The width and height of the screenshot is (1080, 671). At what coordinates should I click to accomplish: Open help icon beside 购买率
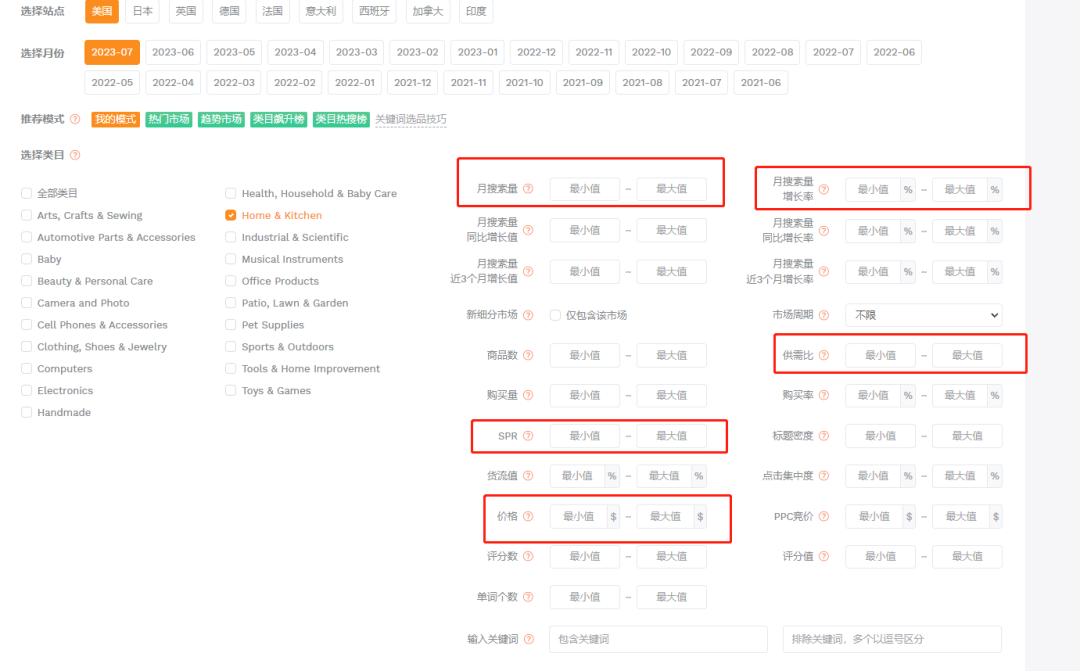[x=824, y=395]
